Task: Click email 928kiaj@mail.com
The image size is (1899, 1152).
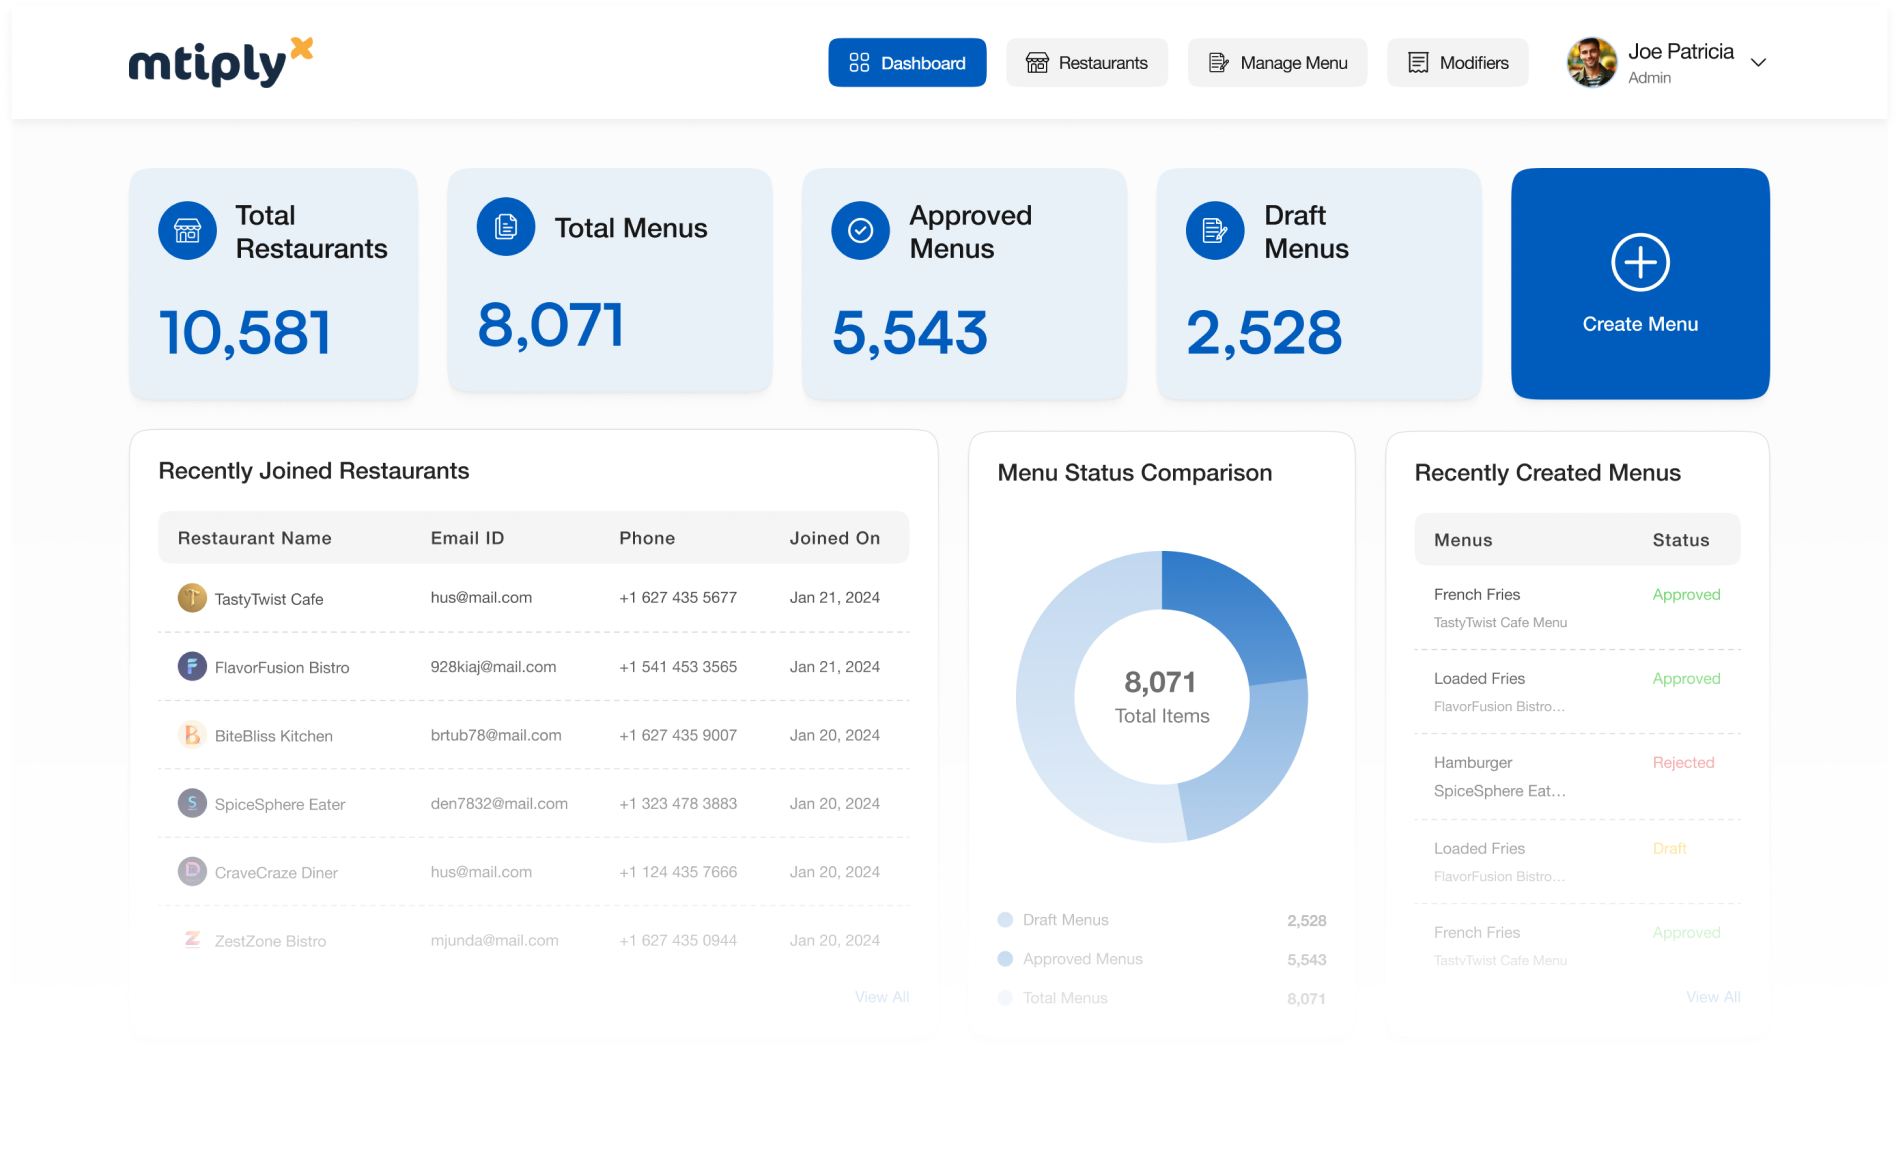Action: pyautogui.click(x=493, y=667)
